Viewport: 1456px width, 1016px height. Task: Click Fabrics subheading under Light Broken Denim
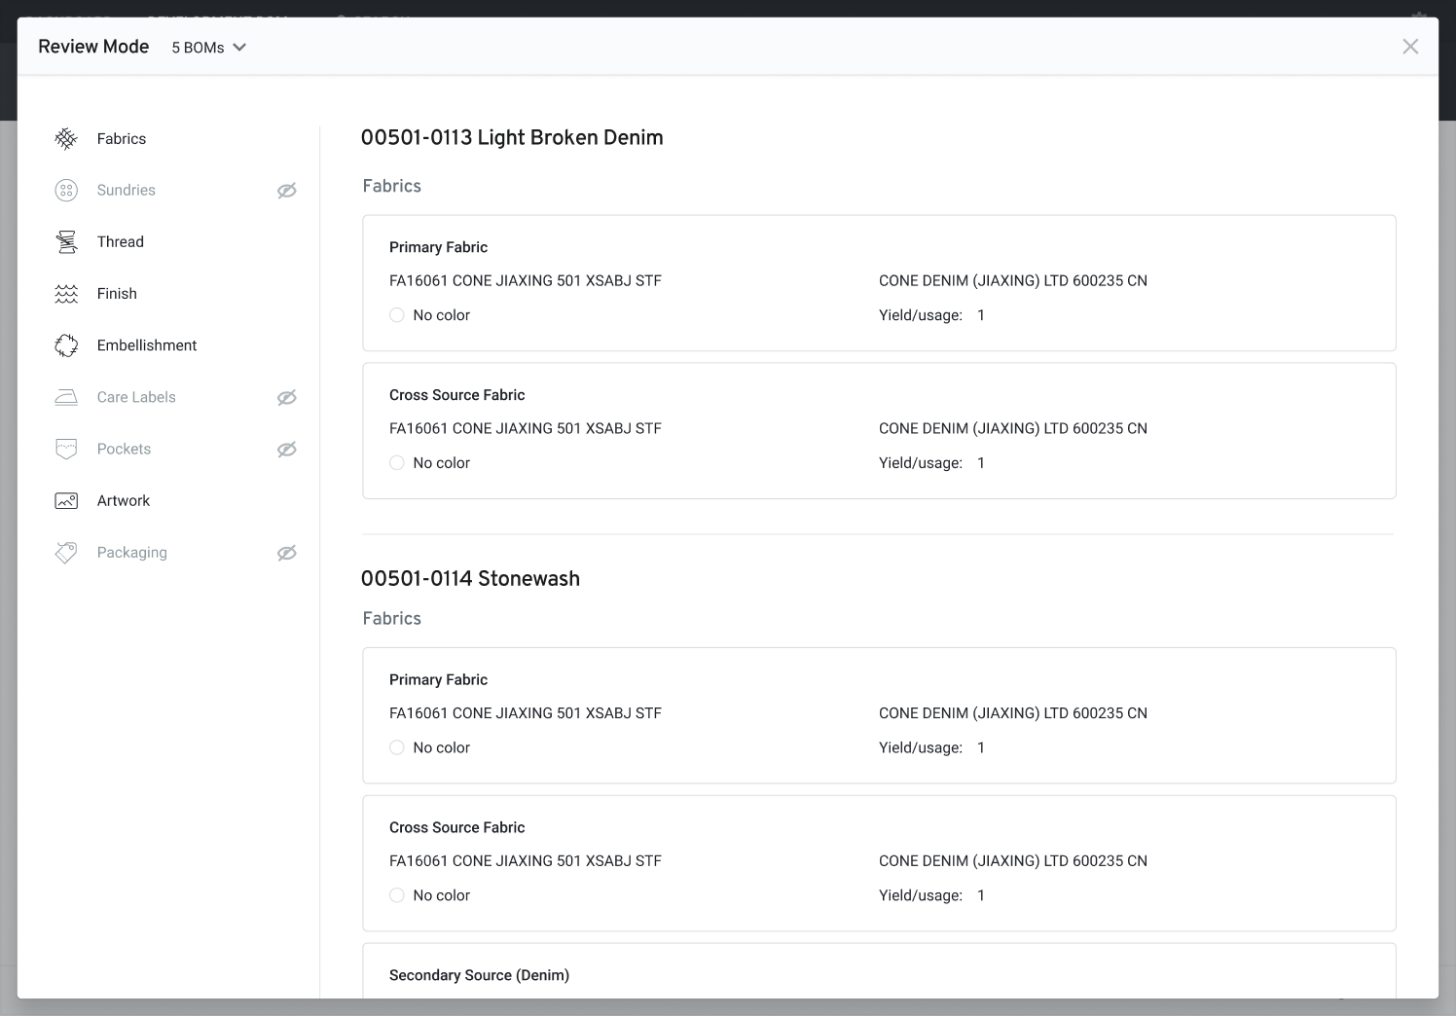pyautogui.click(x=392, y=186)
